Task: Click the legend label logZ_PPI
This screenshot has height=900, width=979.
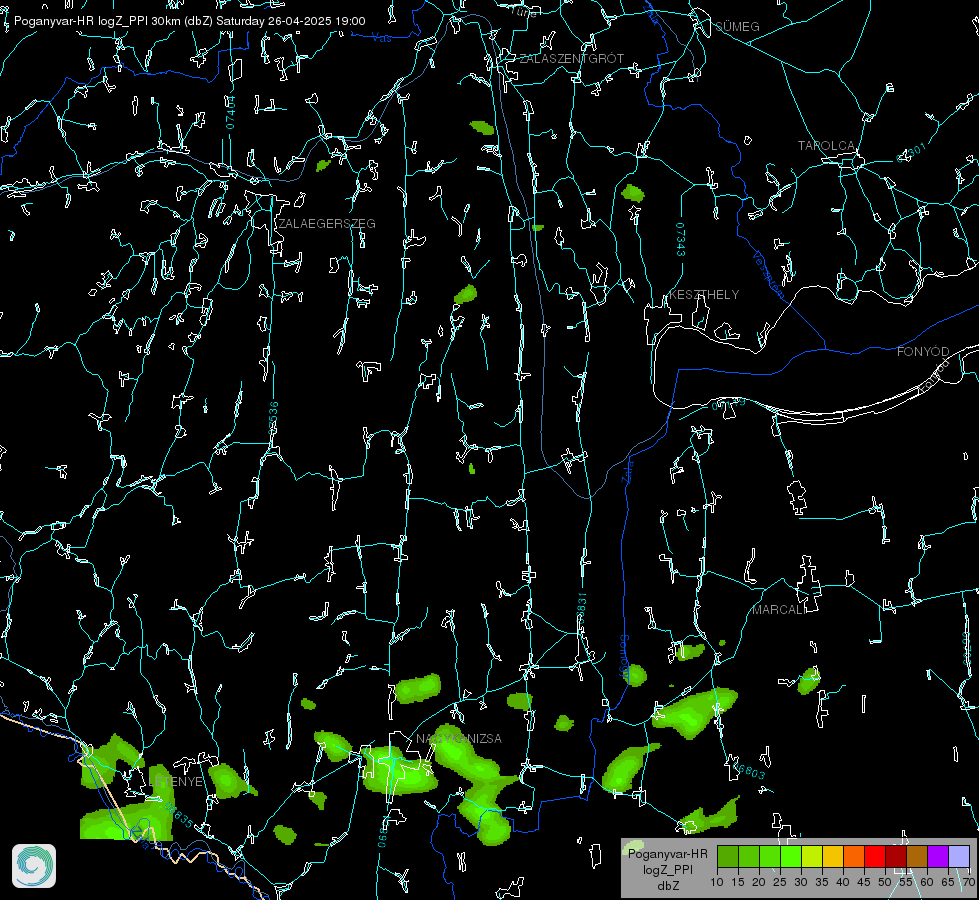Action: 668,869
